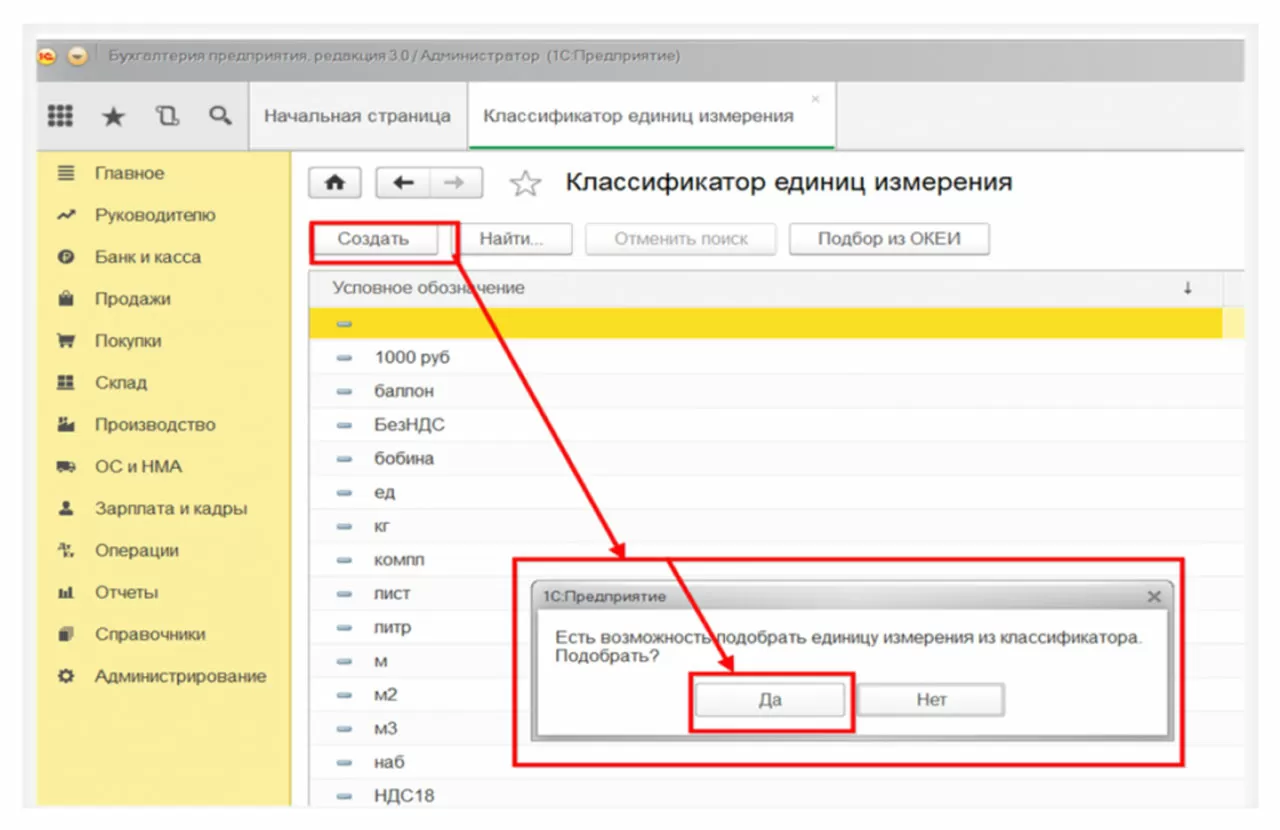
Task: Open the sections grid menu icon
Action: coord(60,116)
